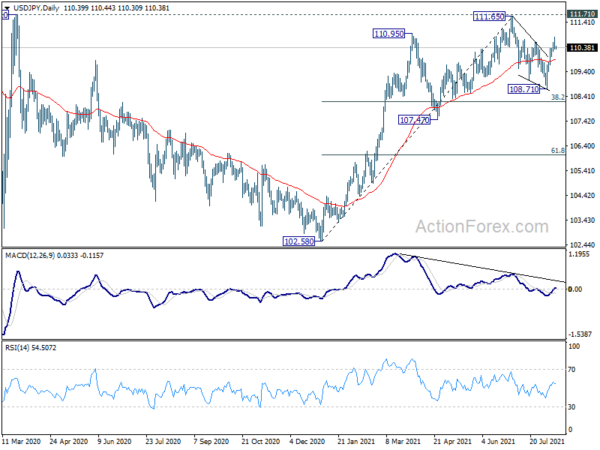Select the 111.650 price label box
The width and height of the screenshot is (600, 450).
(x=489, y=16)
